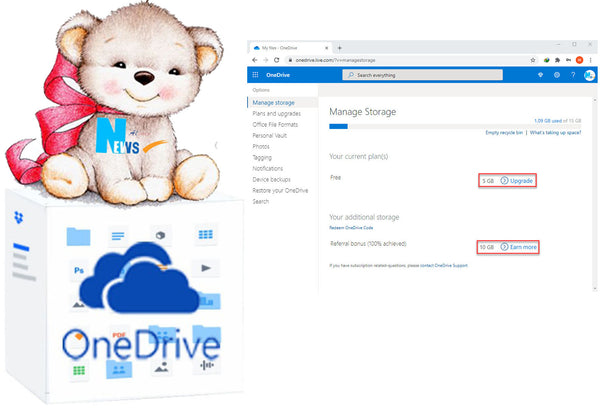This screenshot has height=412, width=600.
Task: Open the account profile avatar
Action: [589, 75]
